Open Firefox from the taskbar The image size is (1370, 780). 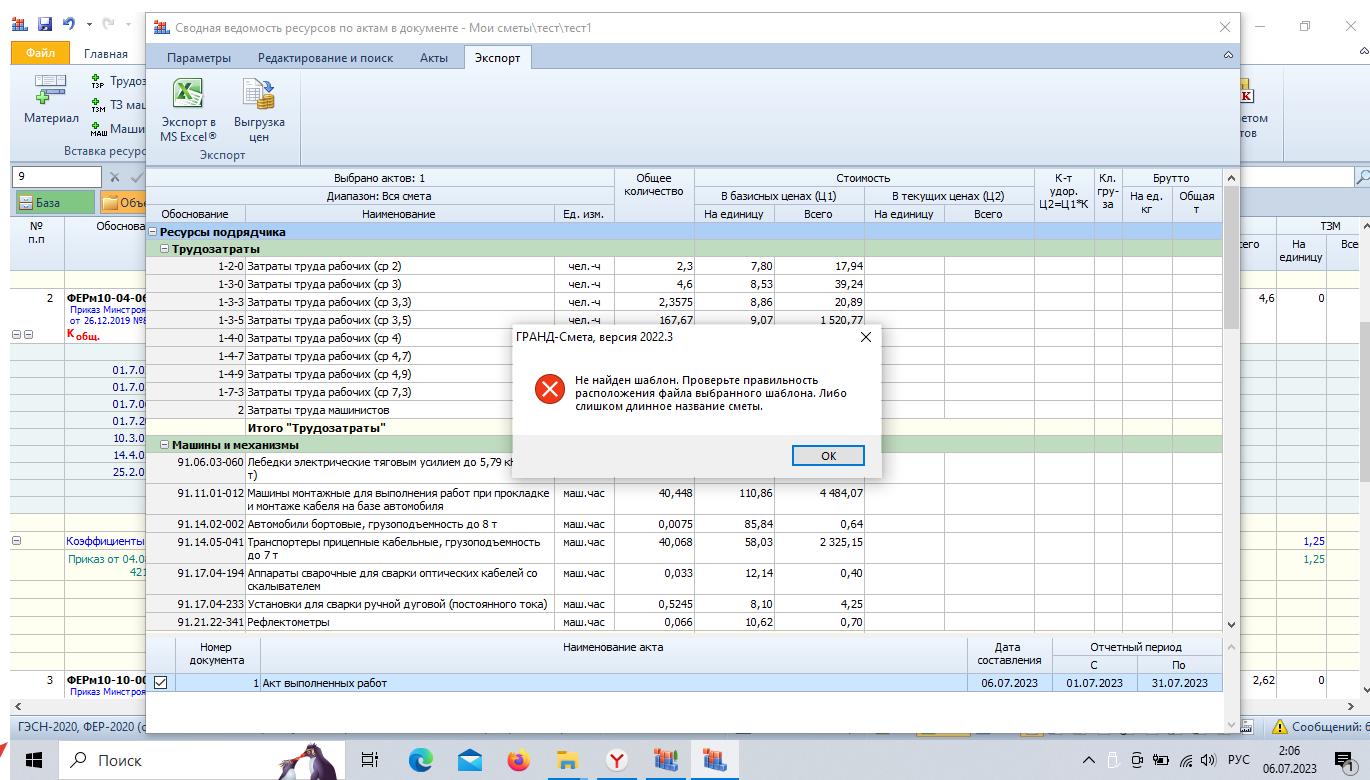[x=518, y=760]
